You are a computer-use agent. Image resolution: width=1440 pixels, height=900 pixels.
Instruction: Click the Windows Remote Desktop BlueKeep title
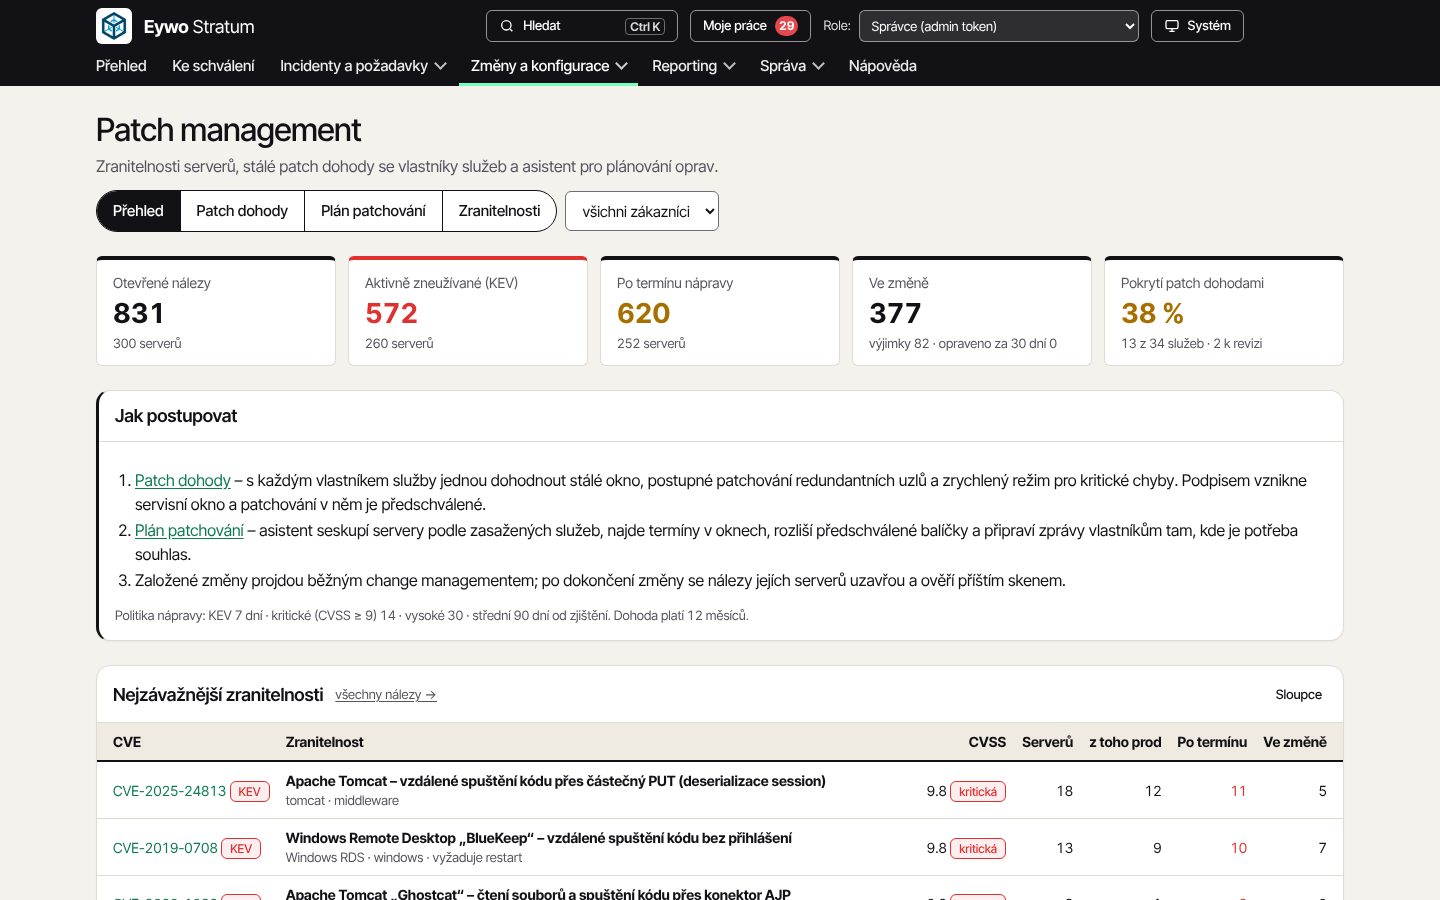(539, 838)
